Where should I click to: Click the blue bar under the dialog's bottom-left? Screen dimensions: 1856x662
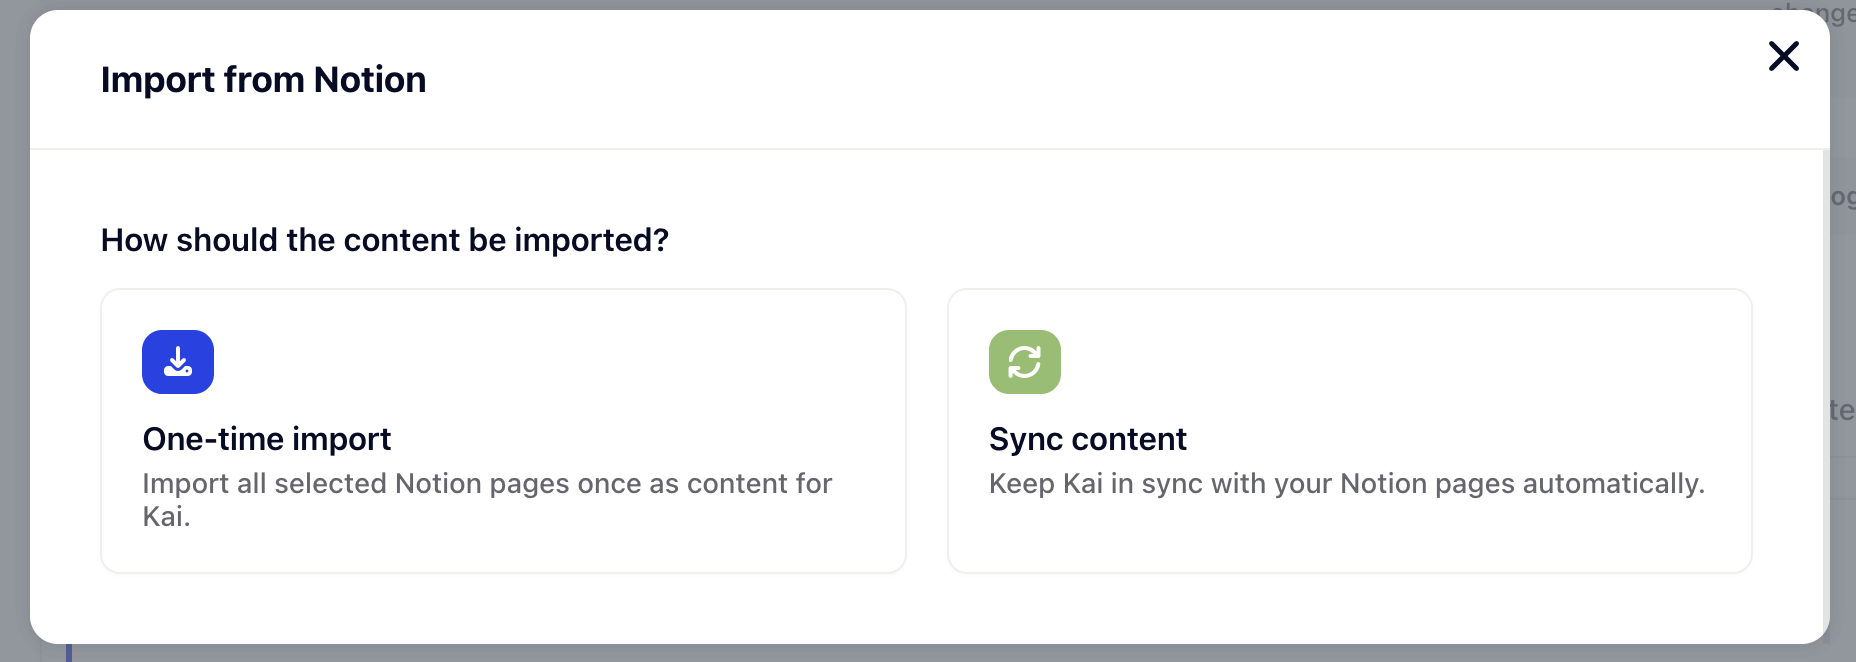(69, 653)
